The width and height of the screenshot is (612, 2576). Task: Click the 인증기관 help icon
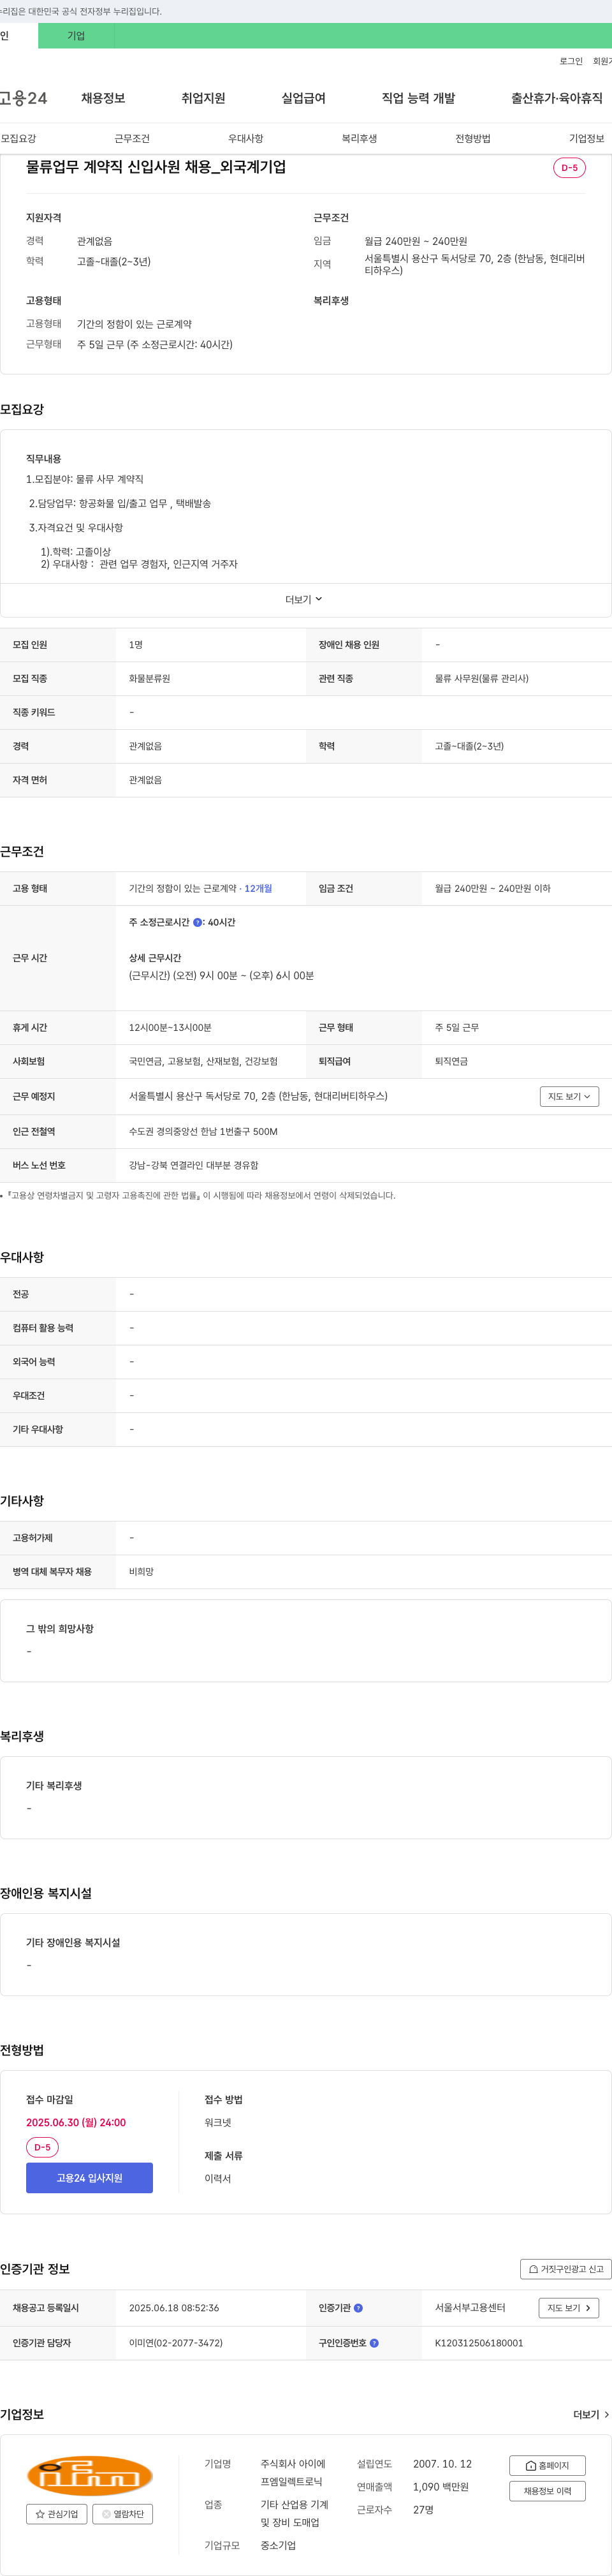tap(358, 2308)
